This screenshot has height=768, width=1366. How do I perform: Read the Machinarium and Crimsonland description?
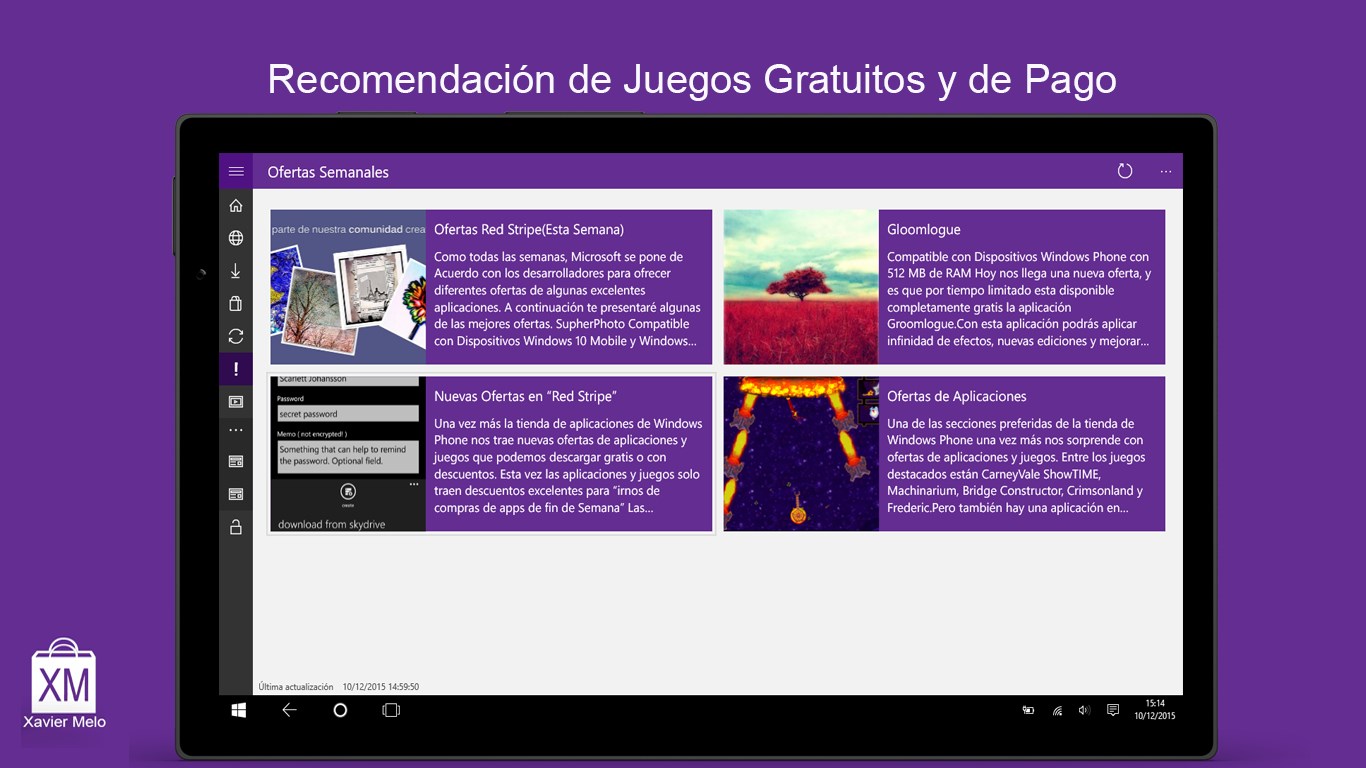coord(1016,466)
